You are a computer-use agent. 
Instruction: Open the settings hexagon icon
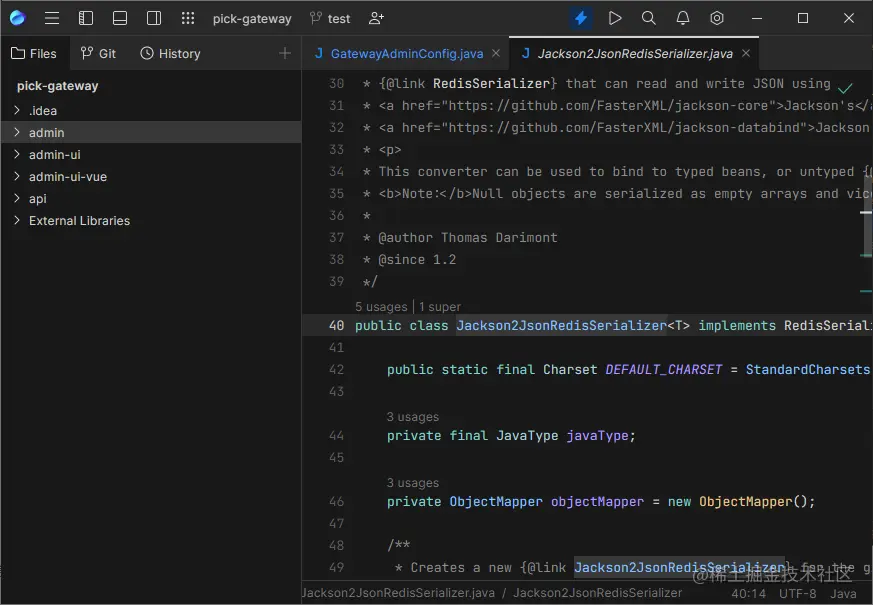[717, 18]
